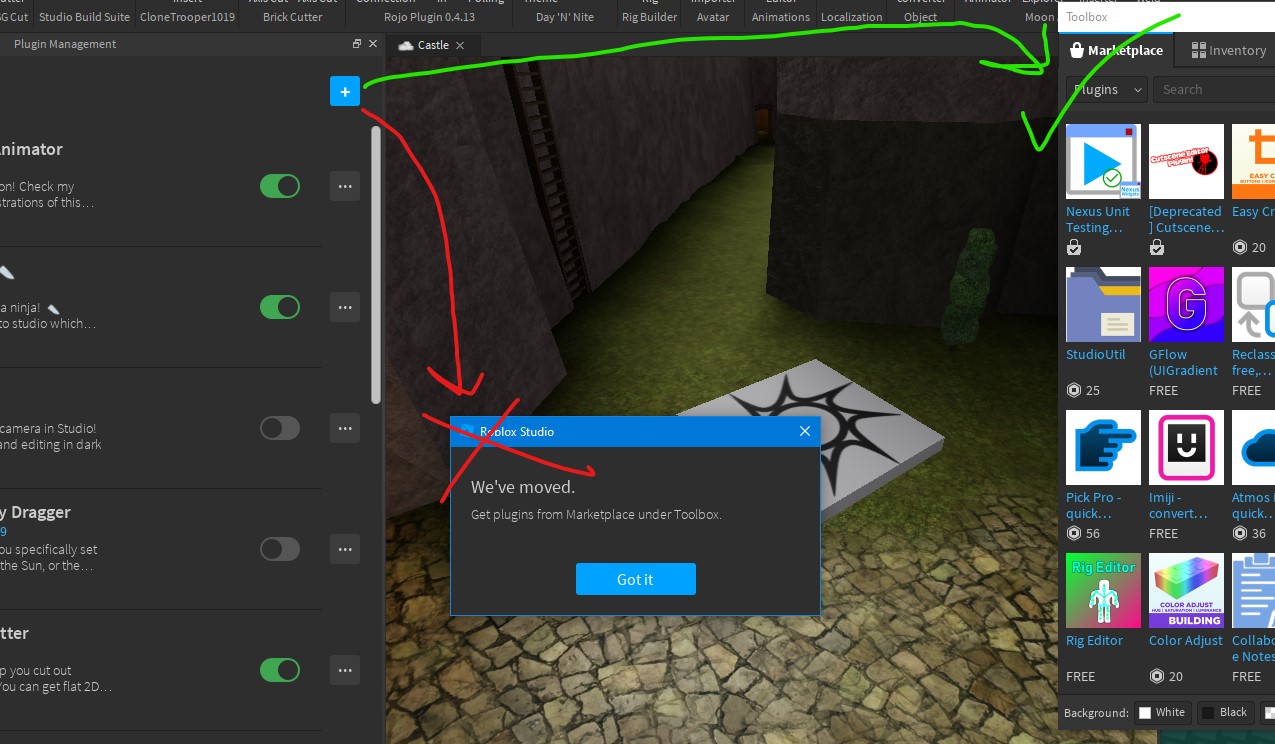Click the blue plus add button
The image size is (1275, 744).
click(344, 90)
